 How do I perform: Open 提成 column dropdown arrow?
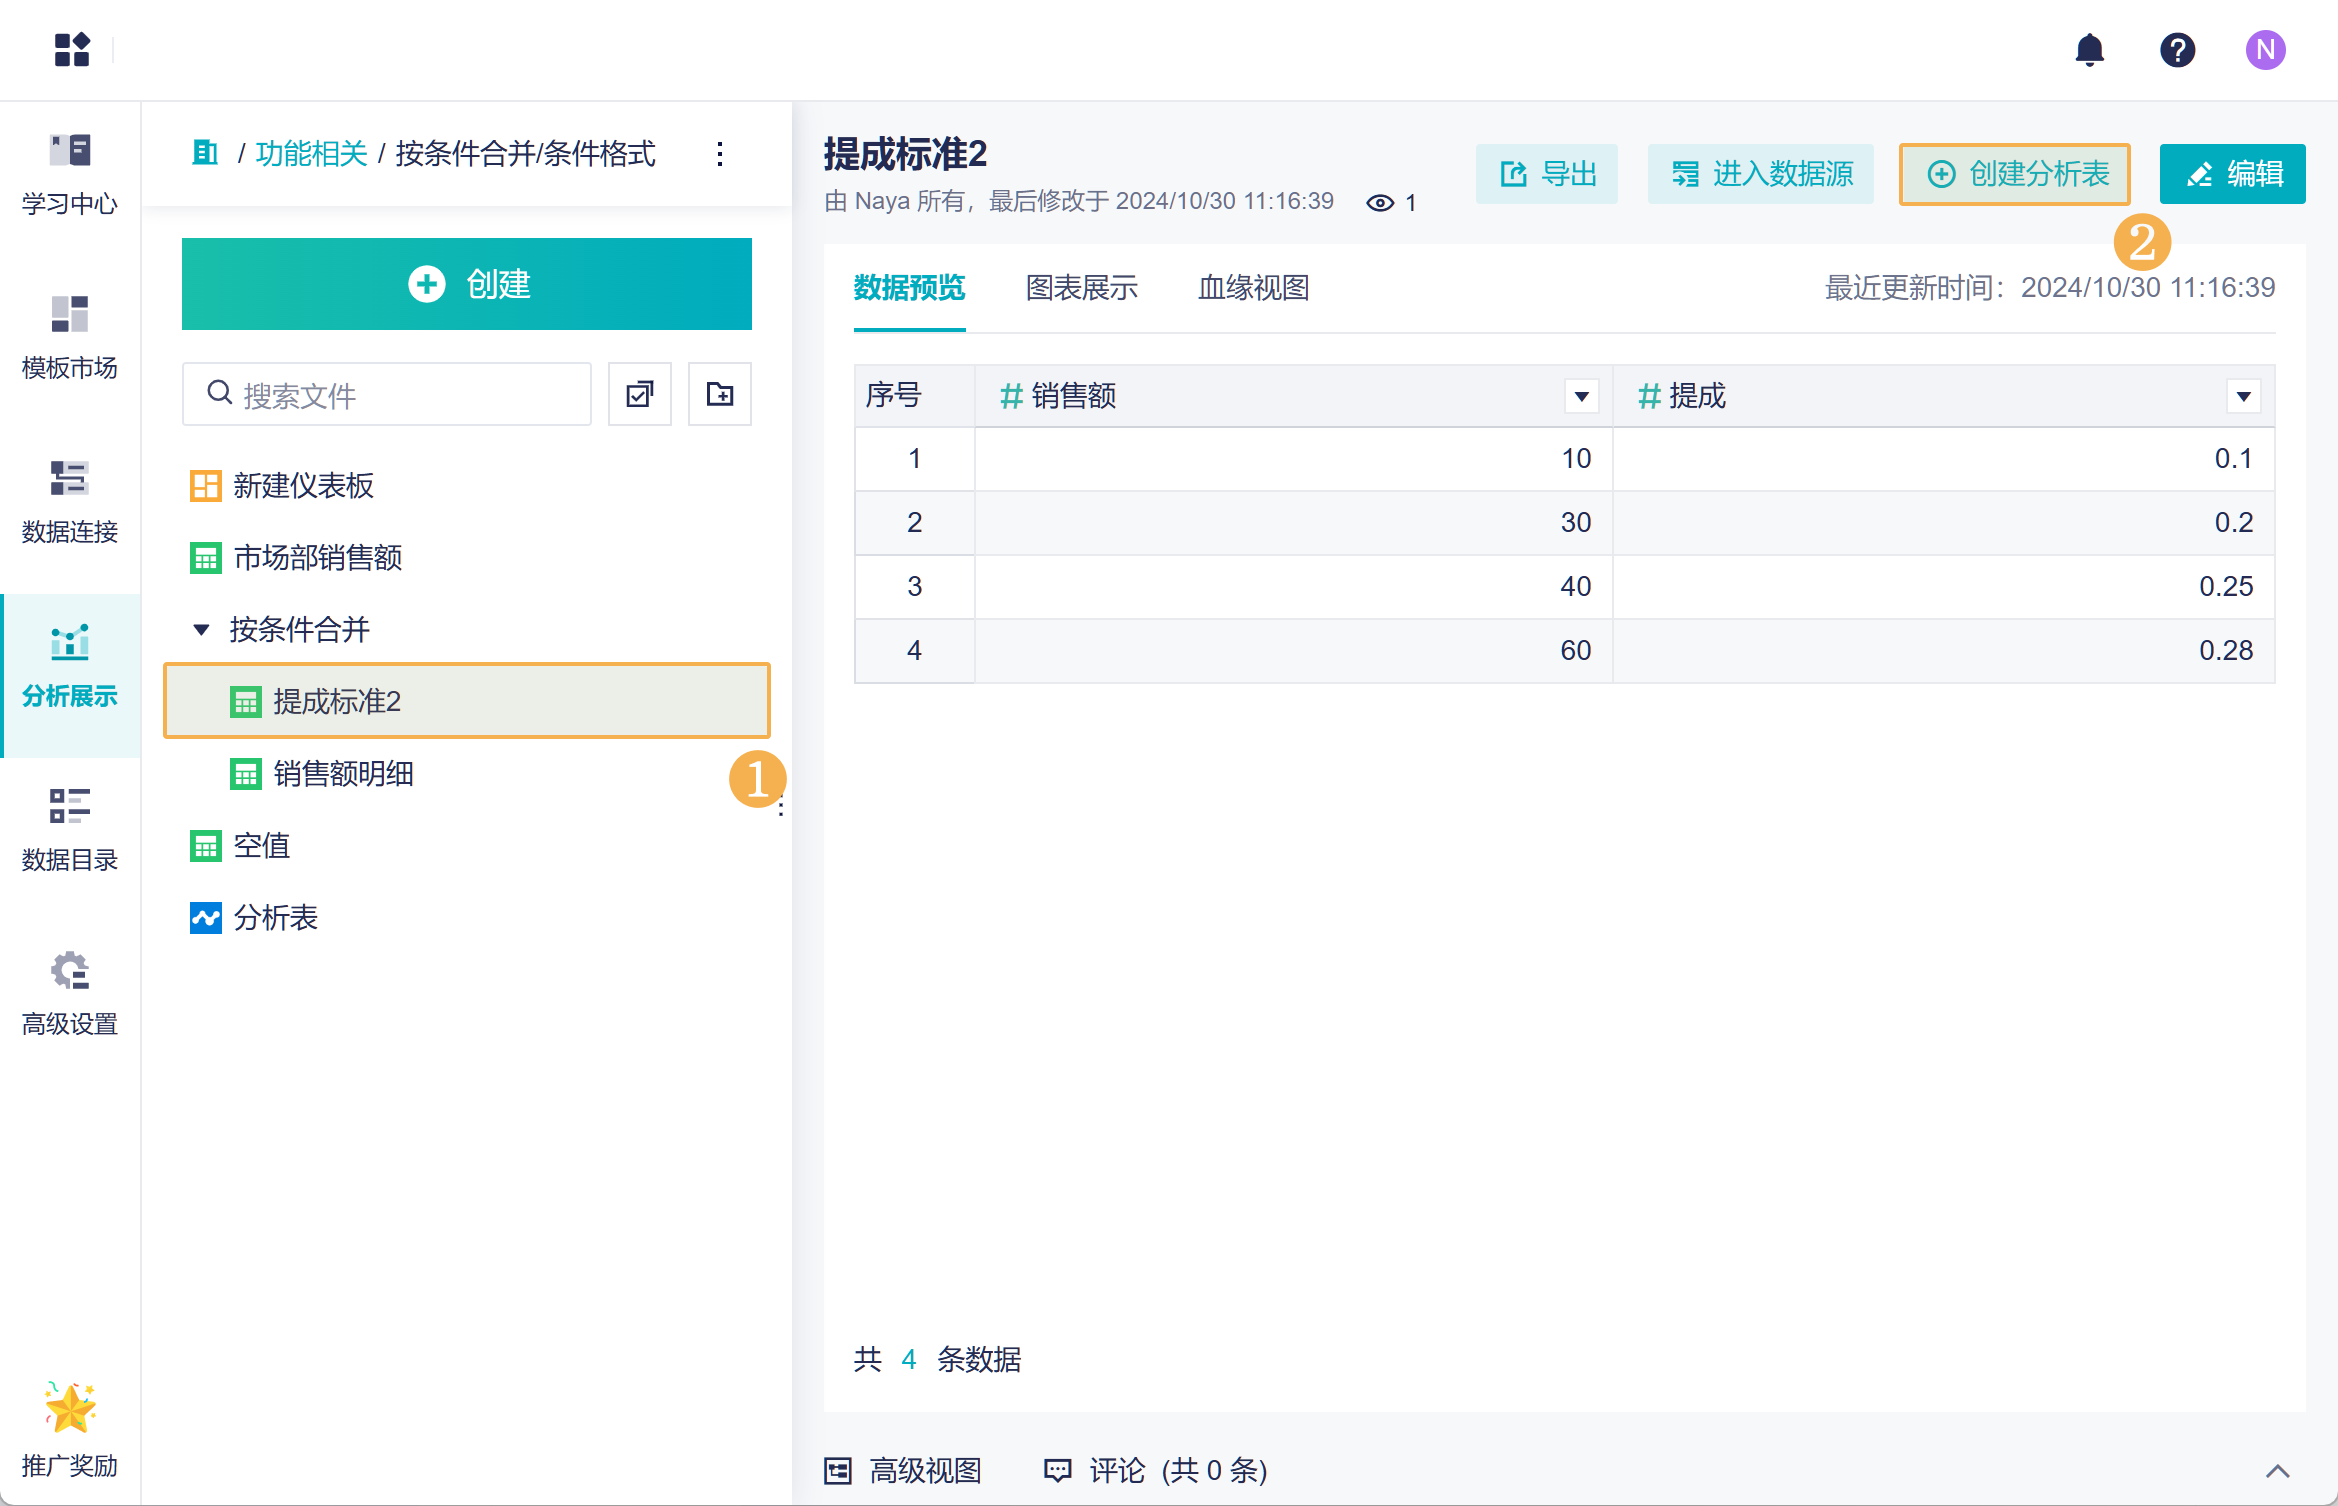point(2243,396)
